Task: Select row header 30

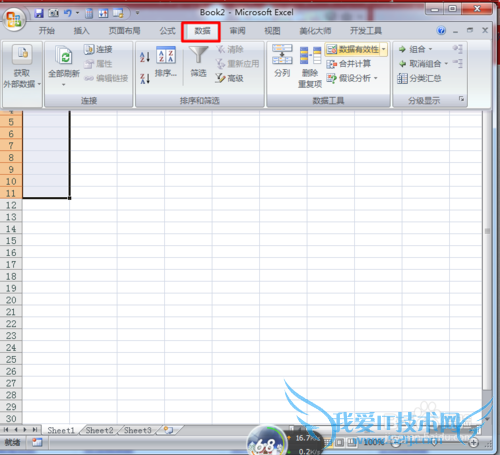Action: [x=11, y=419]
